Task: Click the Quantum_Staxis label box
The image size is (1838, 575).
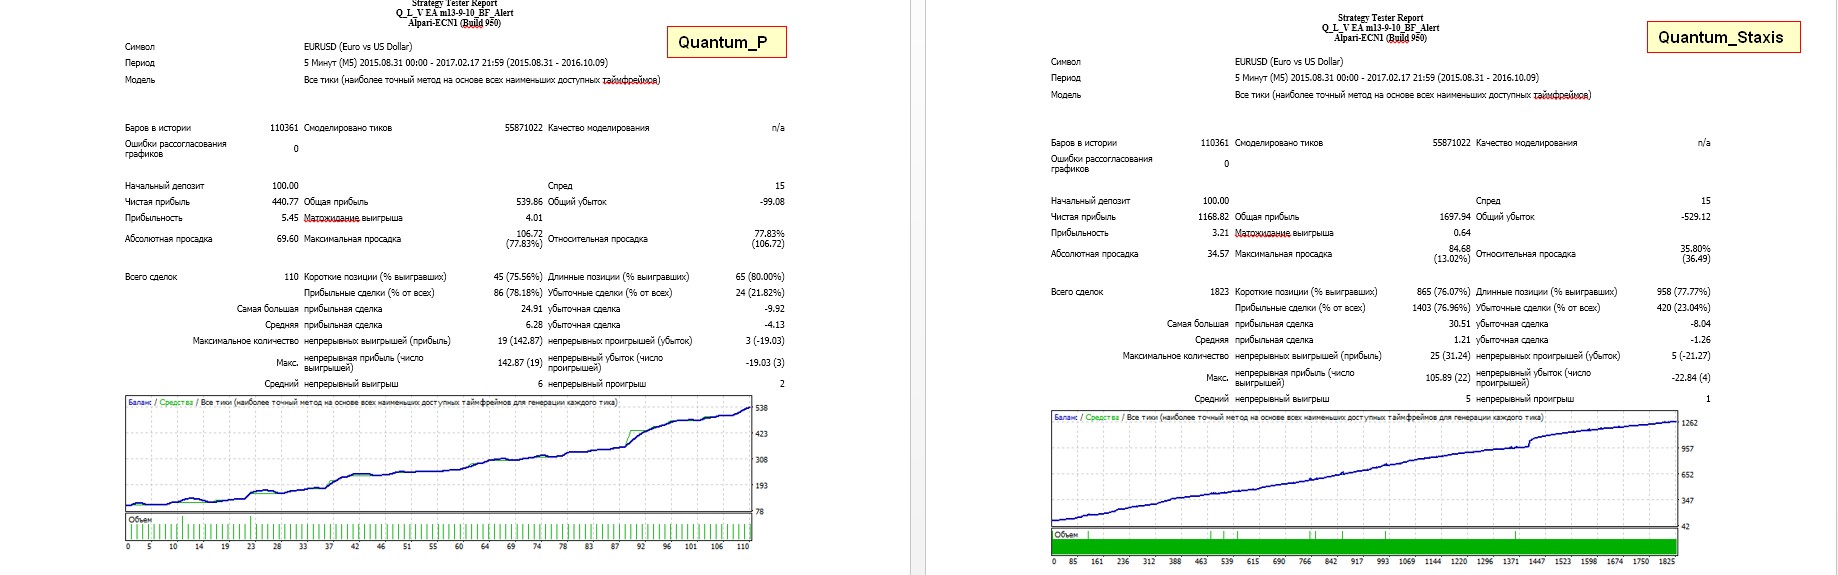Action: click(1723, 37)
